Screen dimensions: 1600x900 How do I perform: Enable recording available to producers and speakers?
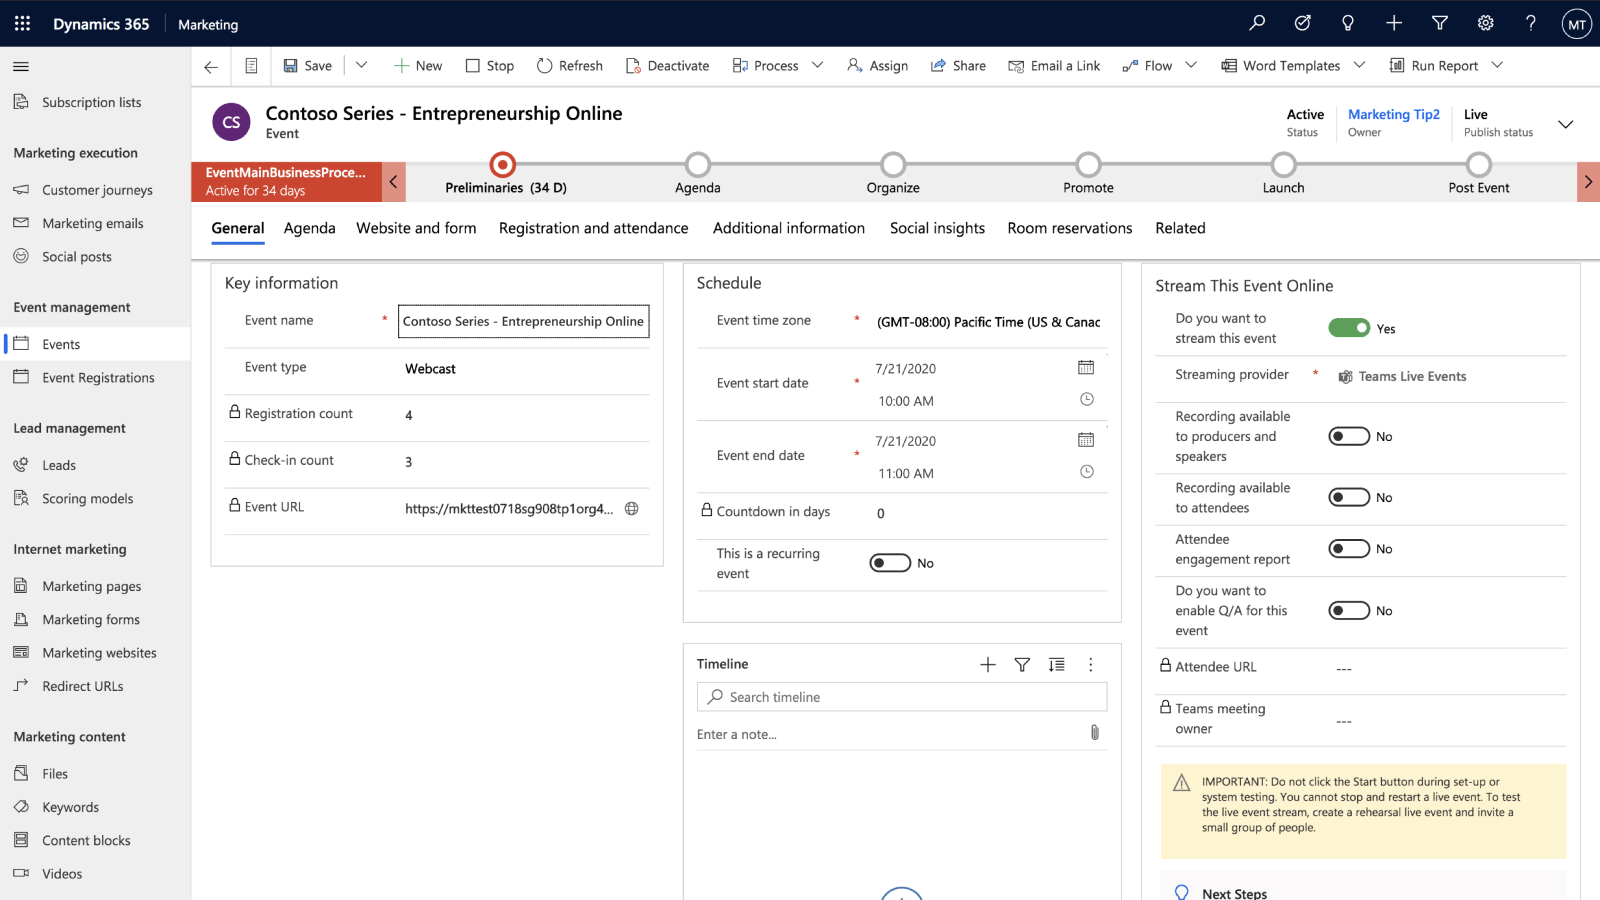click(1349, 436)
